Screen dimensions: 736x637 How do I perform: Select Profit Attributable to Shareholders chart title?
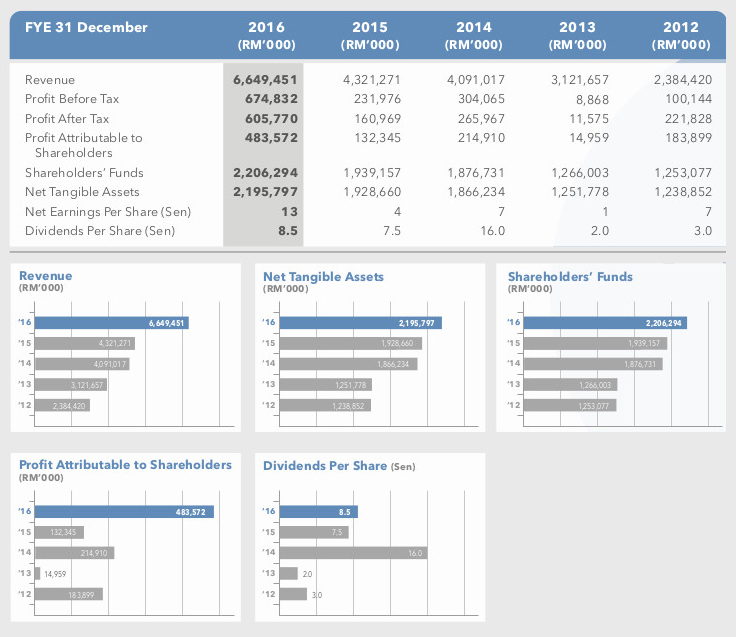pos(125,465)
